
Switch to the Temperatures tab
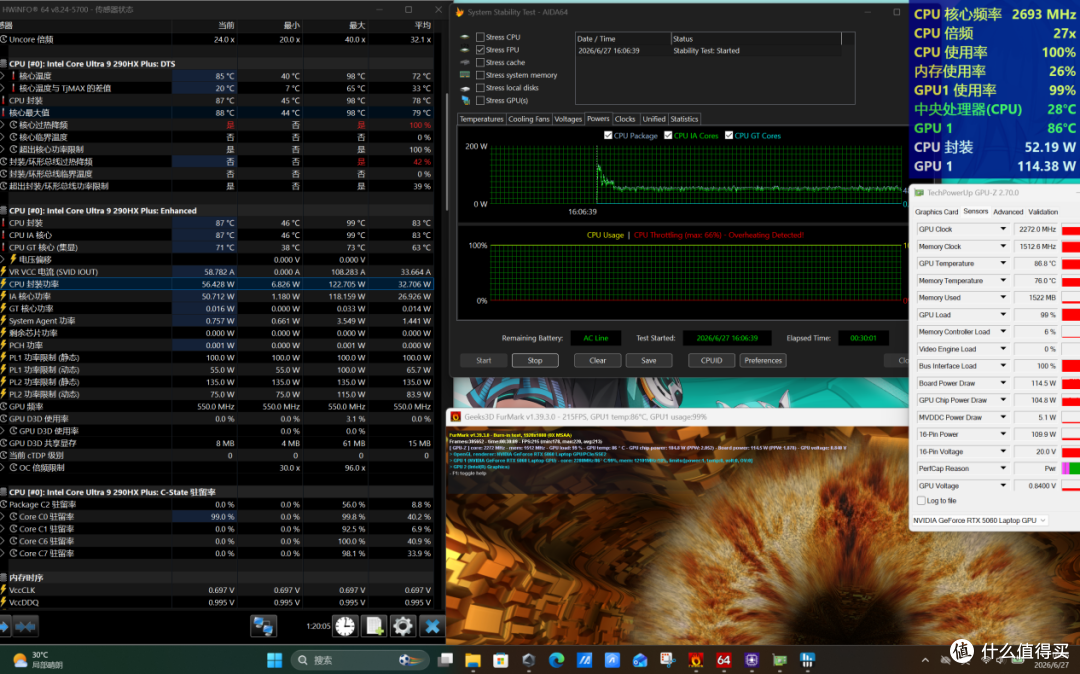[481, 119]
